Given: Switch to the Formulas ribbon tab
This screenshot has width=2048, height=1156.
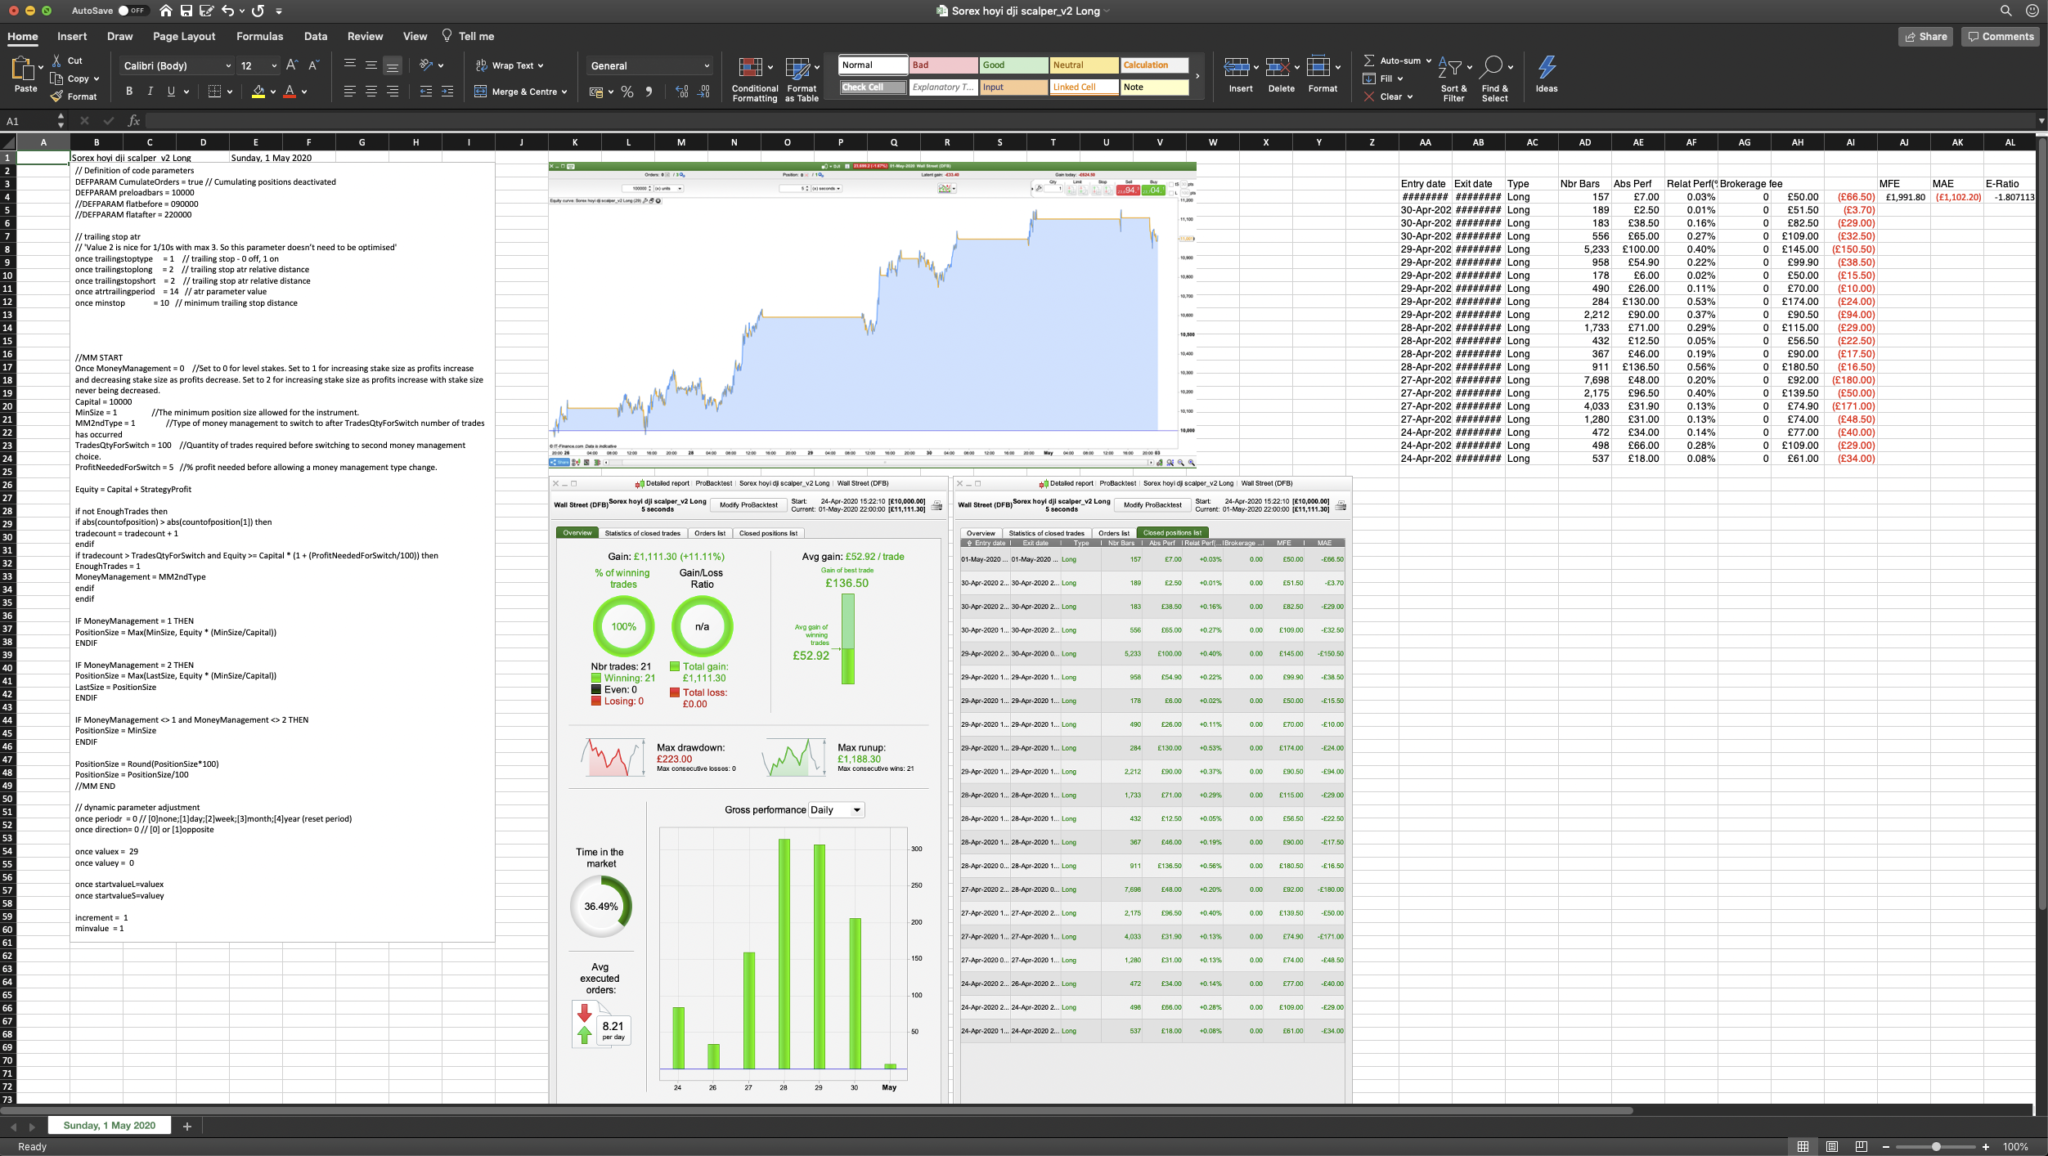Looking at the screenshot, I should [x=259, y=36].
